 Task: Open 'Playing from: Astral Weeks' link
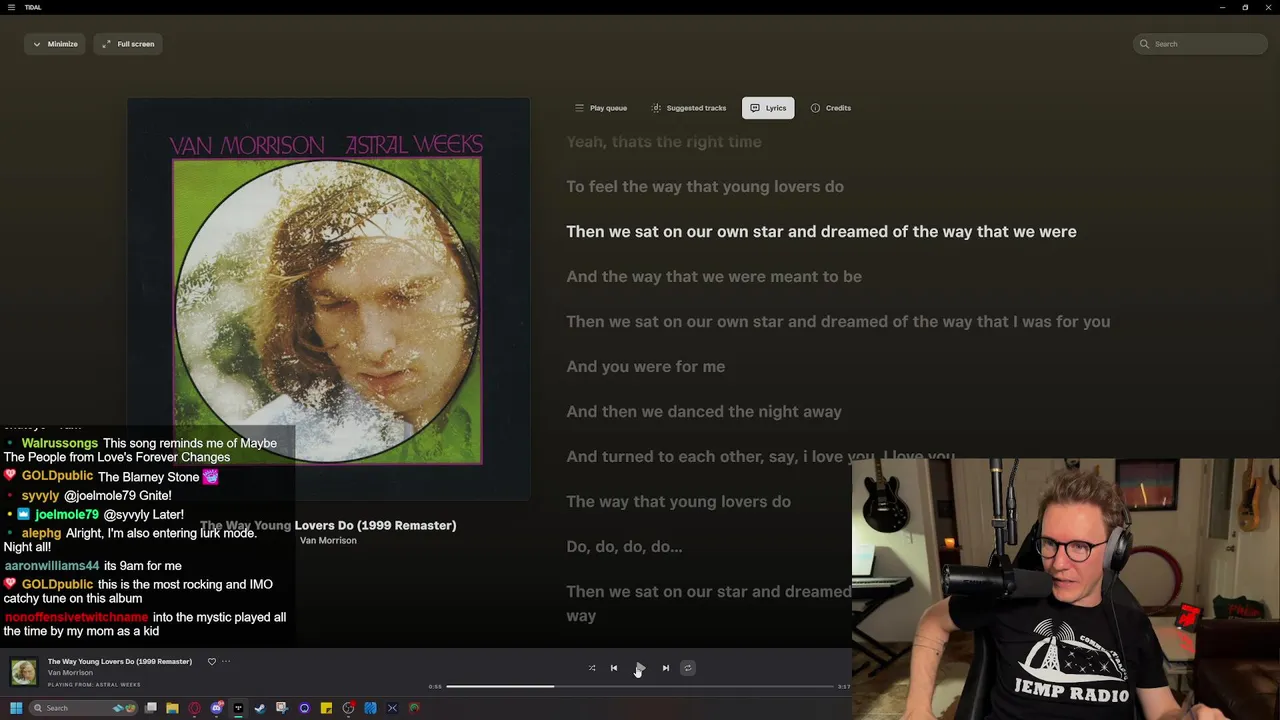tap(94, 684)
